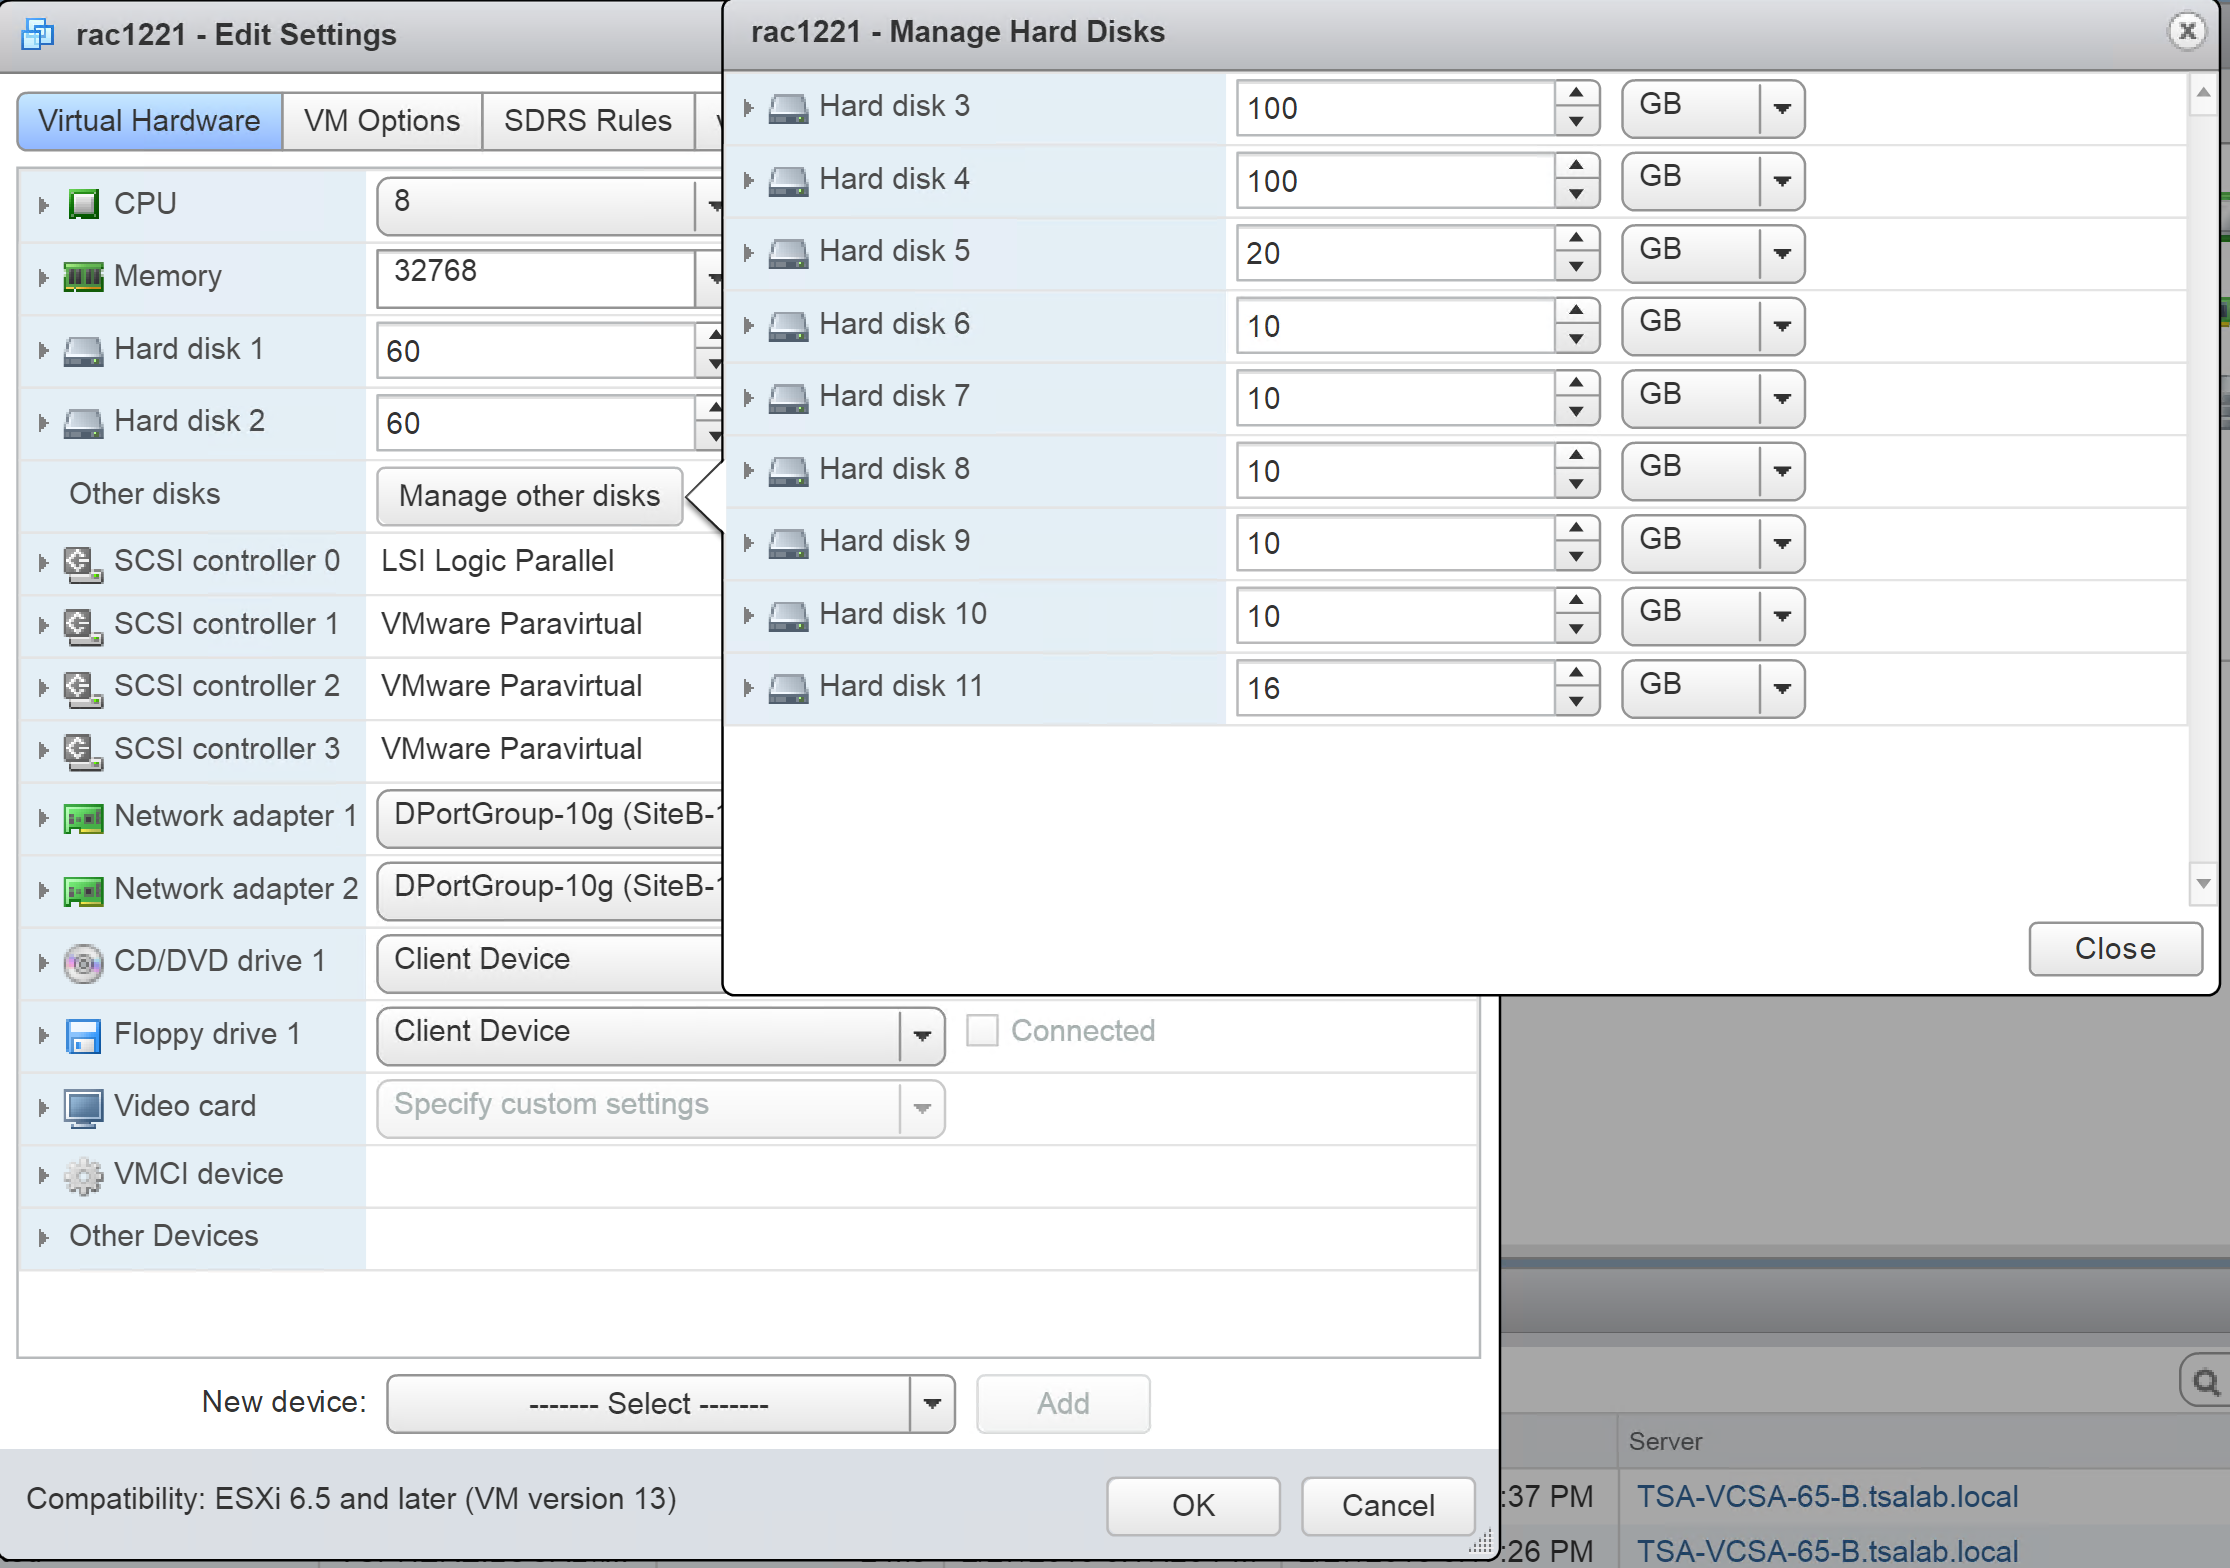This screenshot has height=1568, width=2230.
Task: Click the Video card monitor icon
Action: [84, 1107]
